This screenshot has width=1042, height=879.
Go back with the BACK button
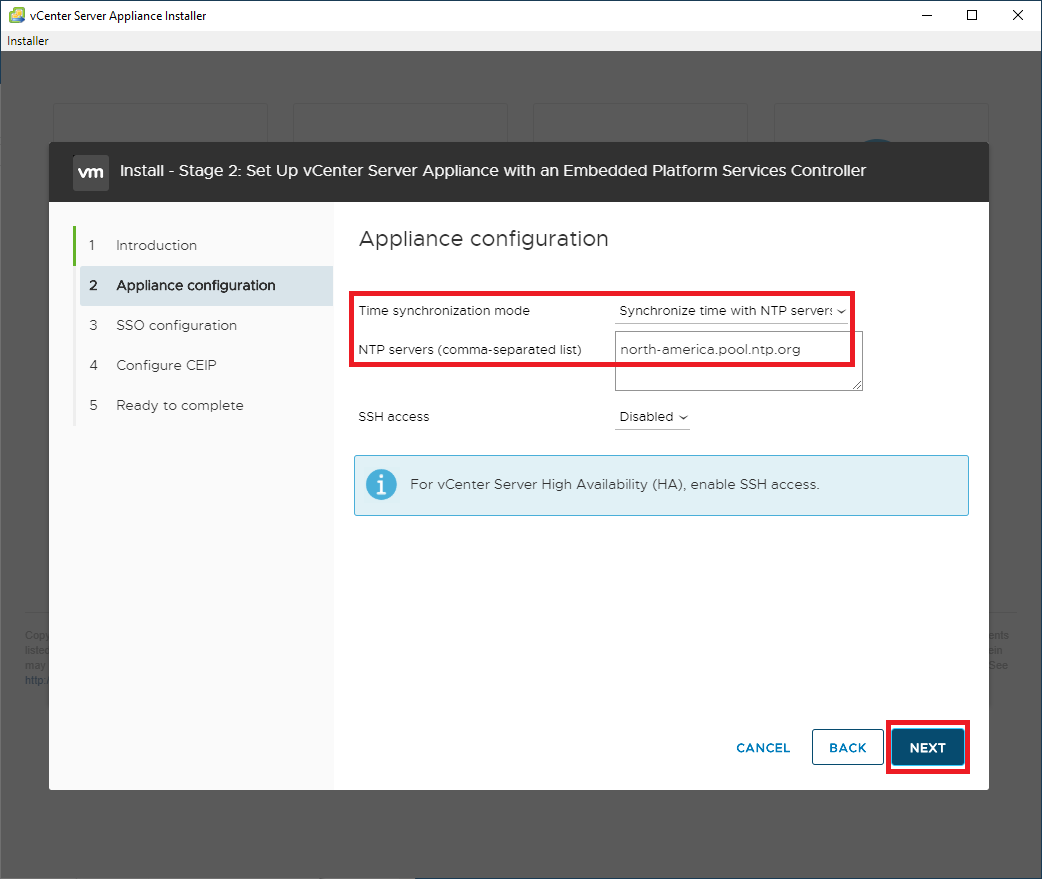(847, 748)
